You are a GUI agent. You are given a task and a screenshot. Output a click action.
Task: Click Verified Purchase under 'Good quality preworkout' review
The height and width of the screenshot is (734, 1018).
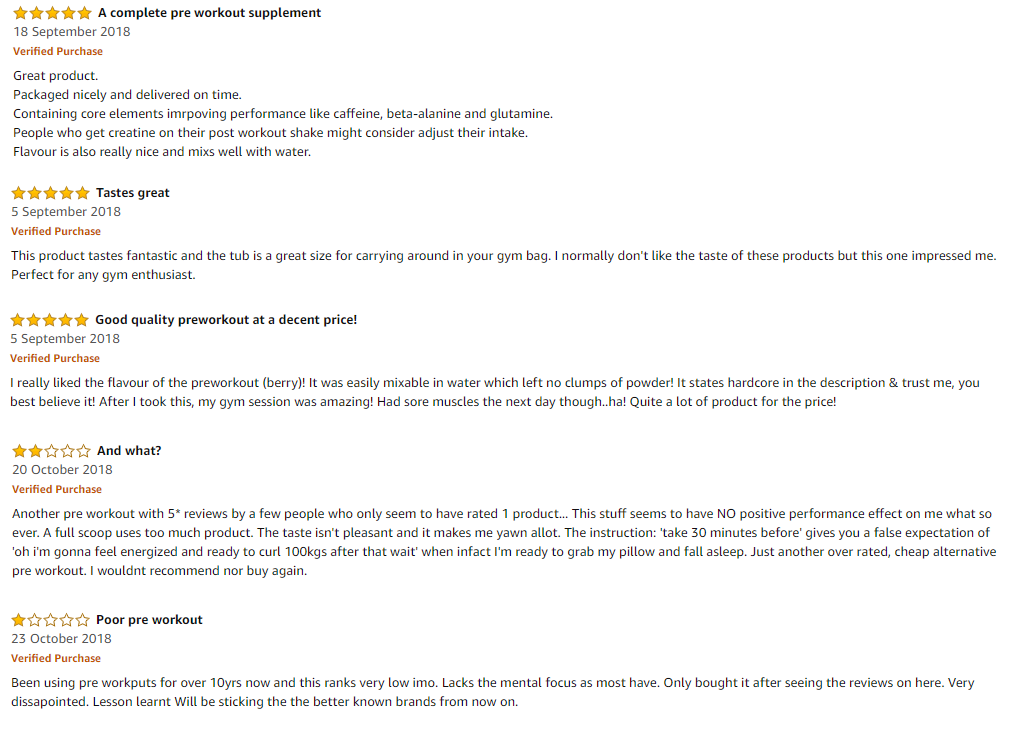[x=55, y=358]
